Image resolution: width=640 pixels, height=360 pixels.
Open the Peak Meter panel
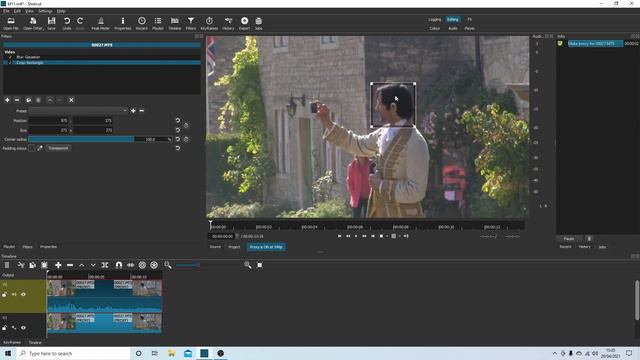click(100, 23)
